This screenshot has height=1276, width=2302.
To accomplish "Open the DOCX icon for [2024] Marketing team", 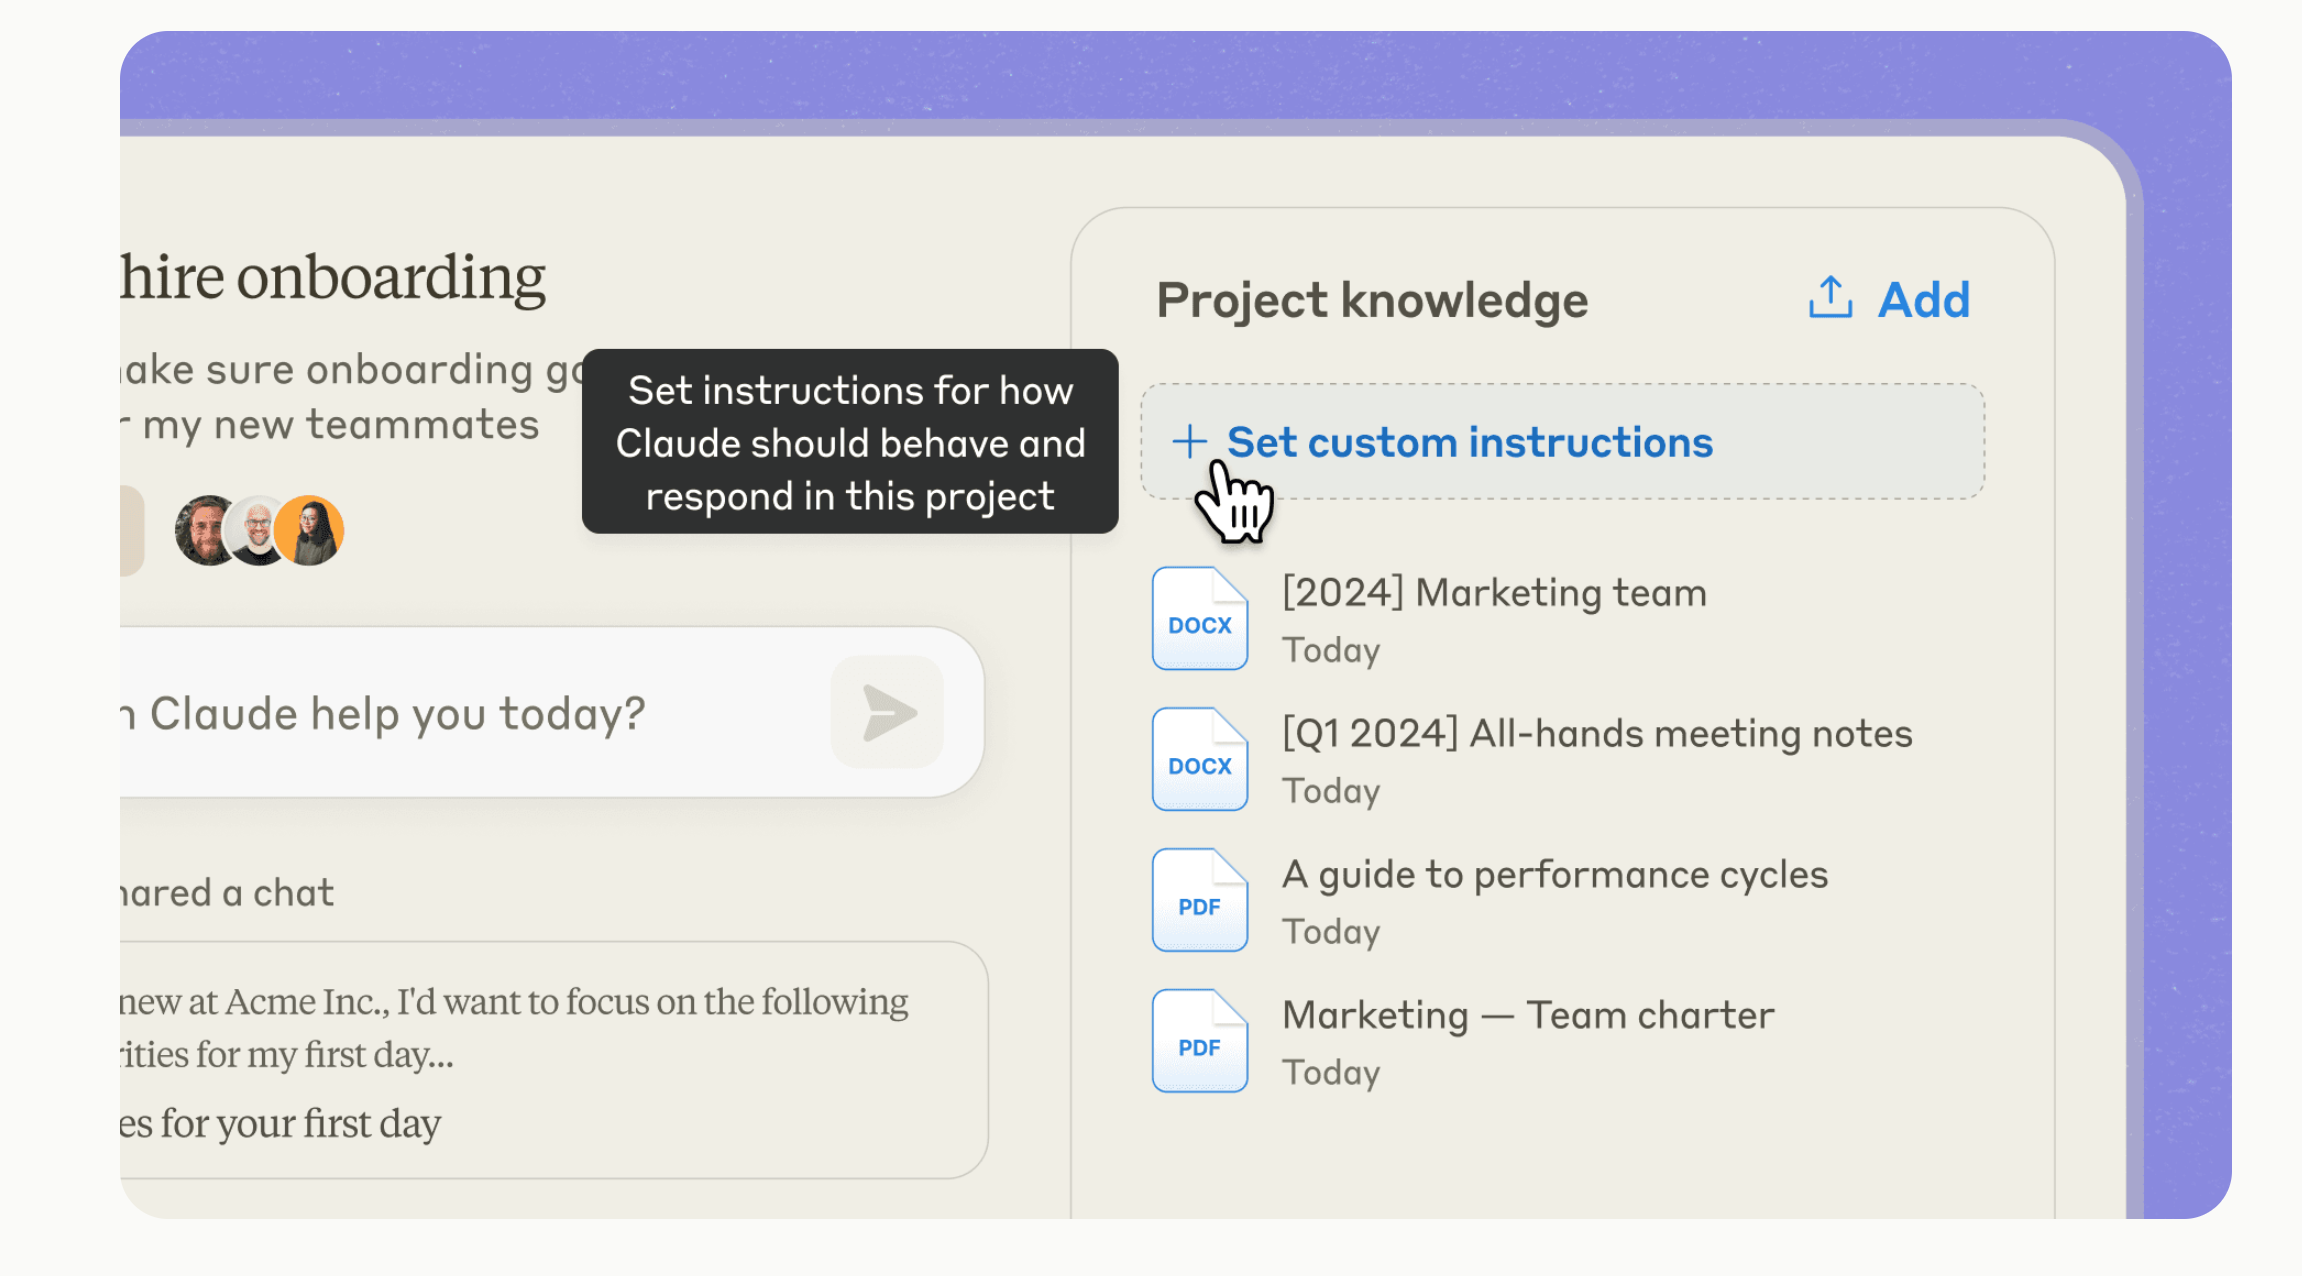I will pyautogui.click(x=1200, y=618).
